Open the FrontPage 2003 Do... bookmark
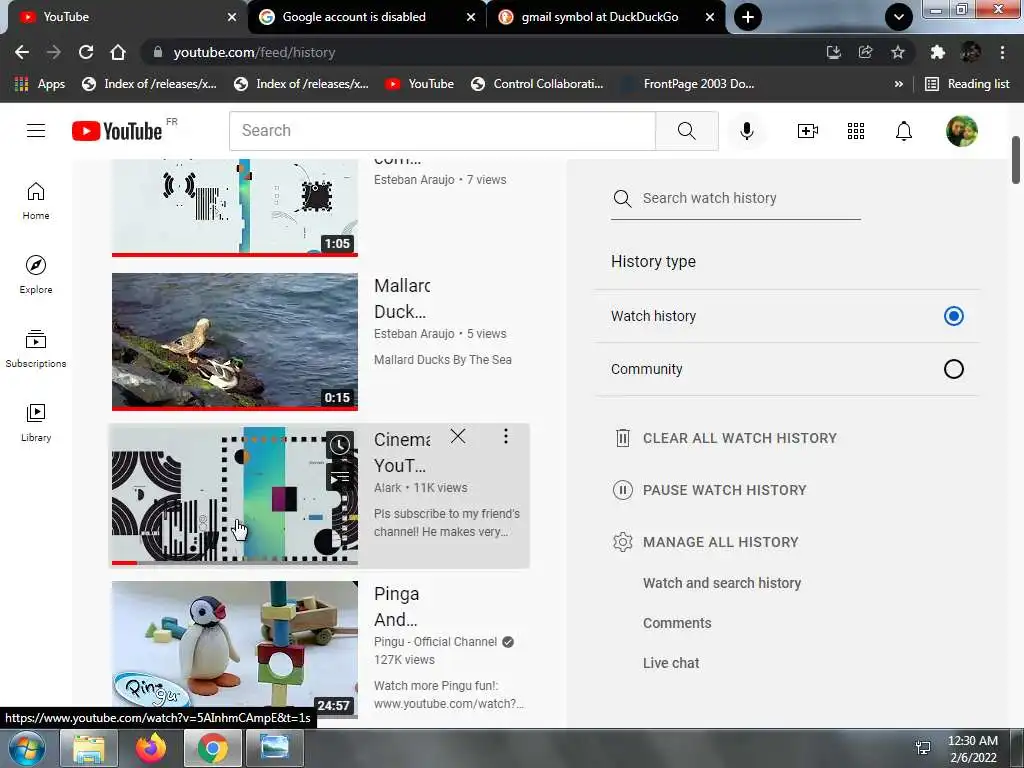The width and height of the screenshot is (1024, 768). 688,84
